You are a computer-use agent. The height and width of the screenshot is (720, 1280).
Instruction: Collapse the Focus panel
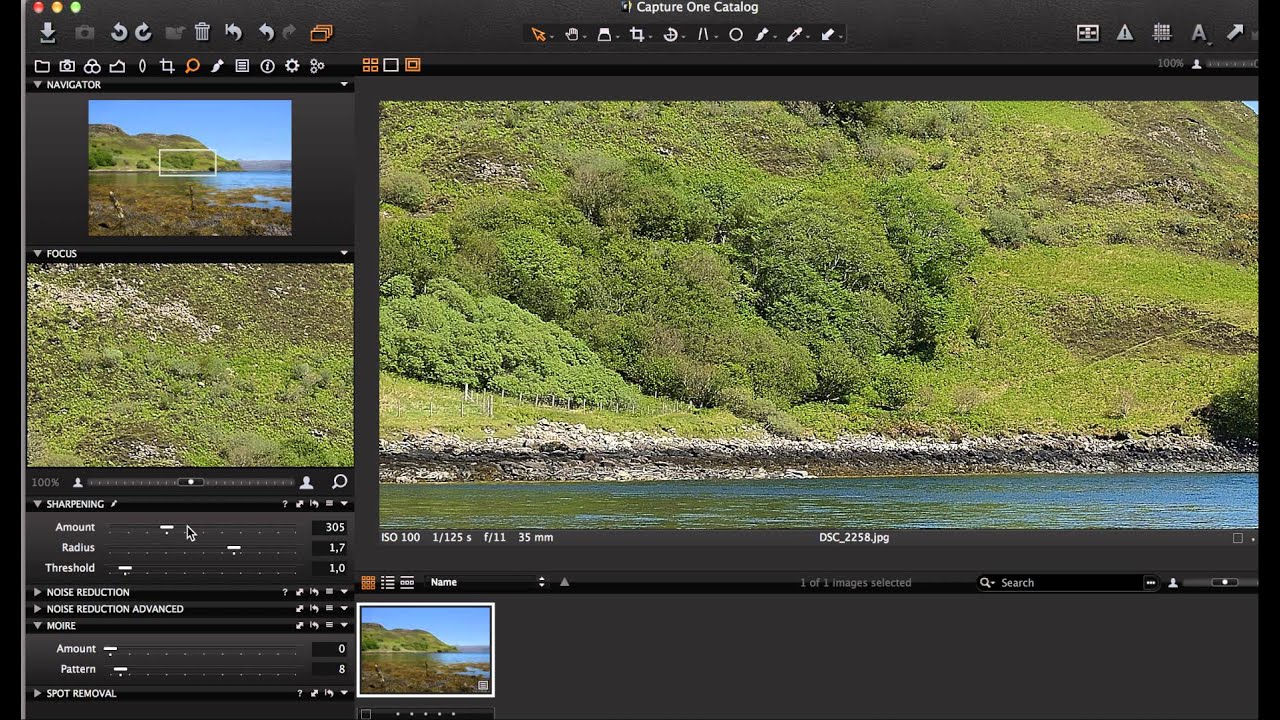pyautogui.click(x=37, y=254)
